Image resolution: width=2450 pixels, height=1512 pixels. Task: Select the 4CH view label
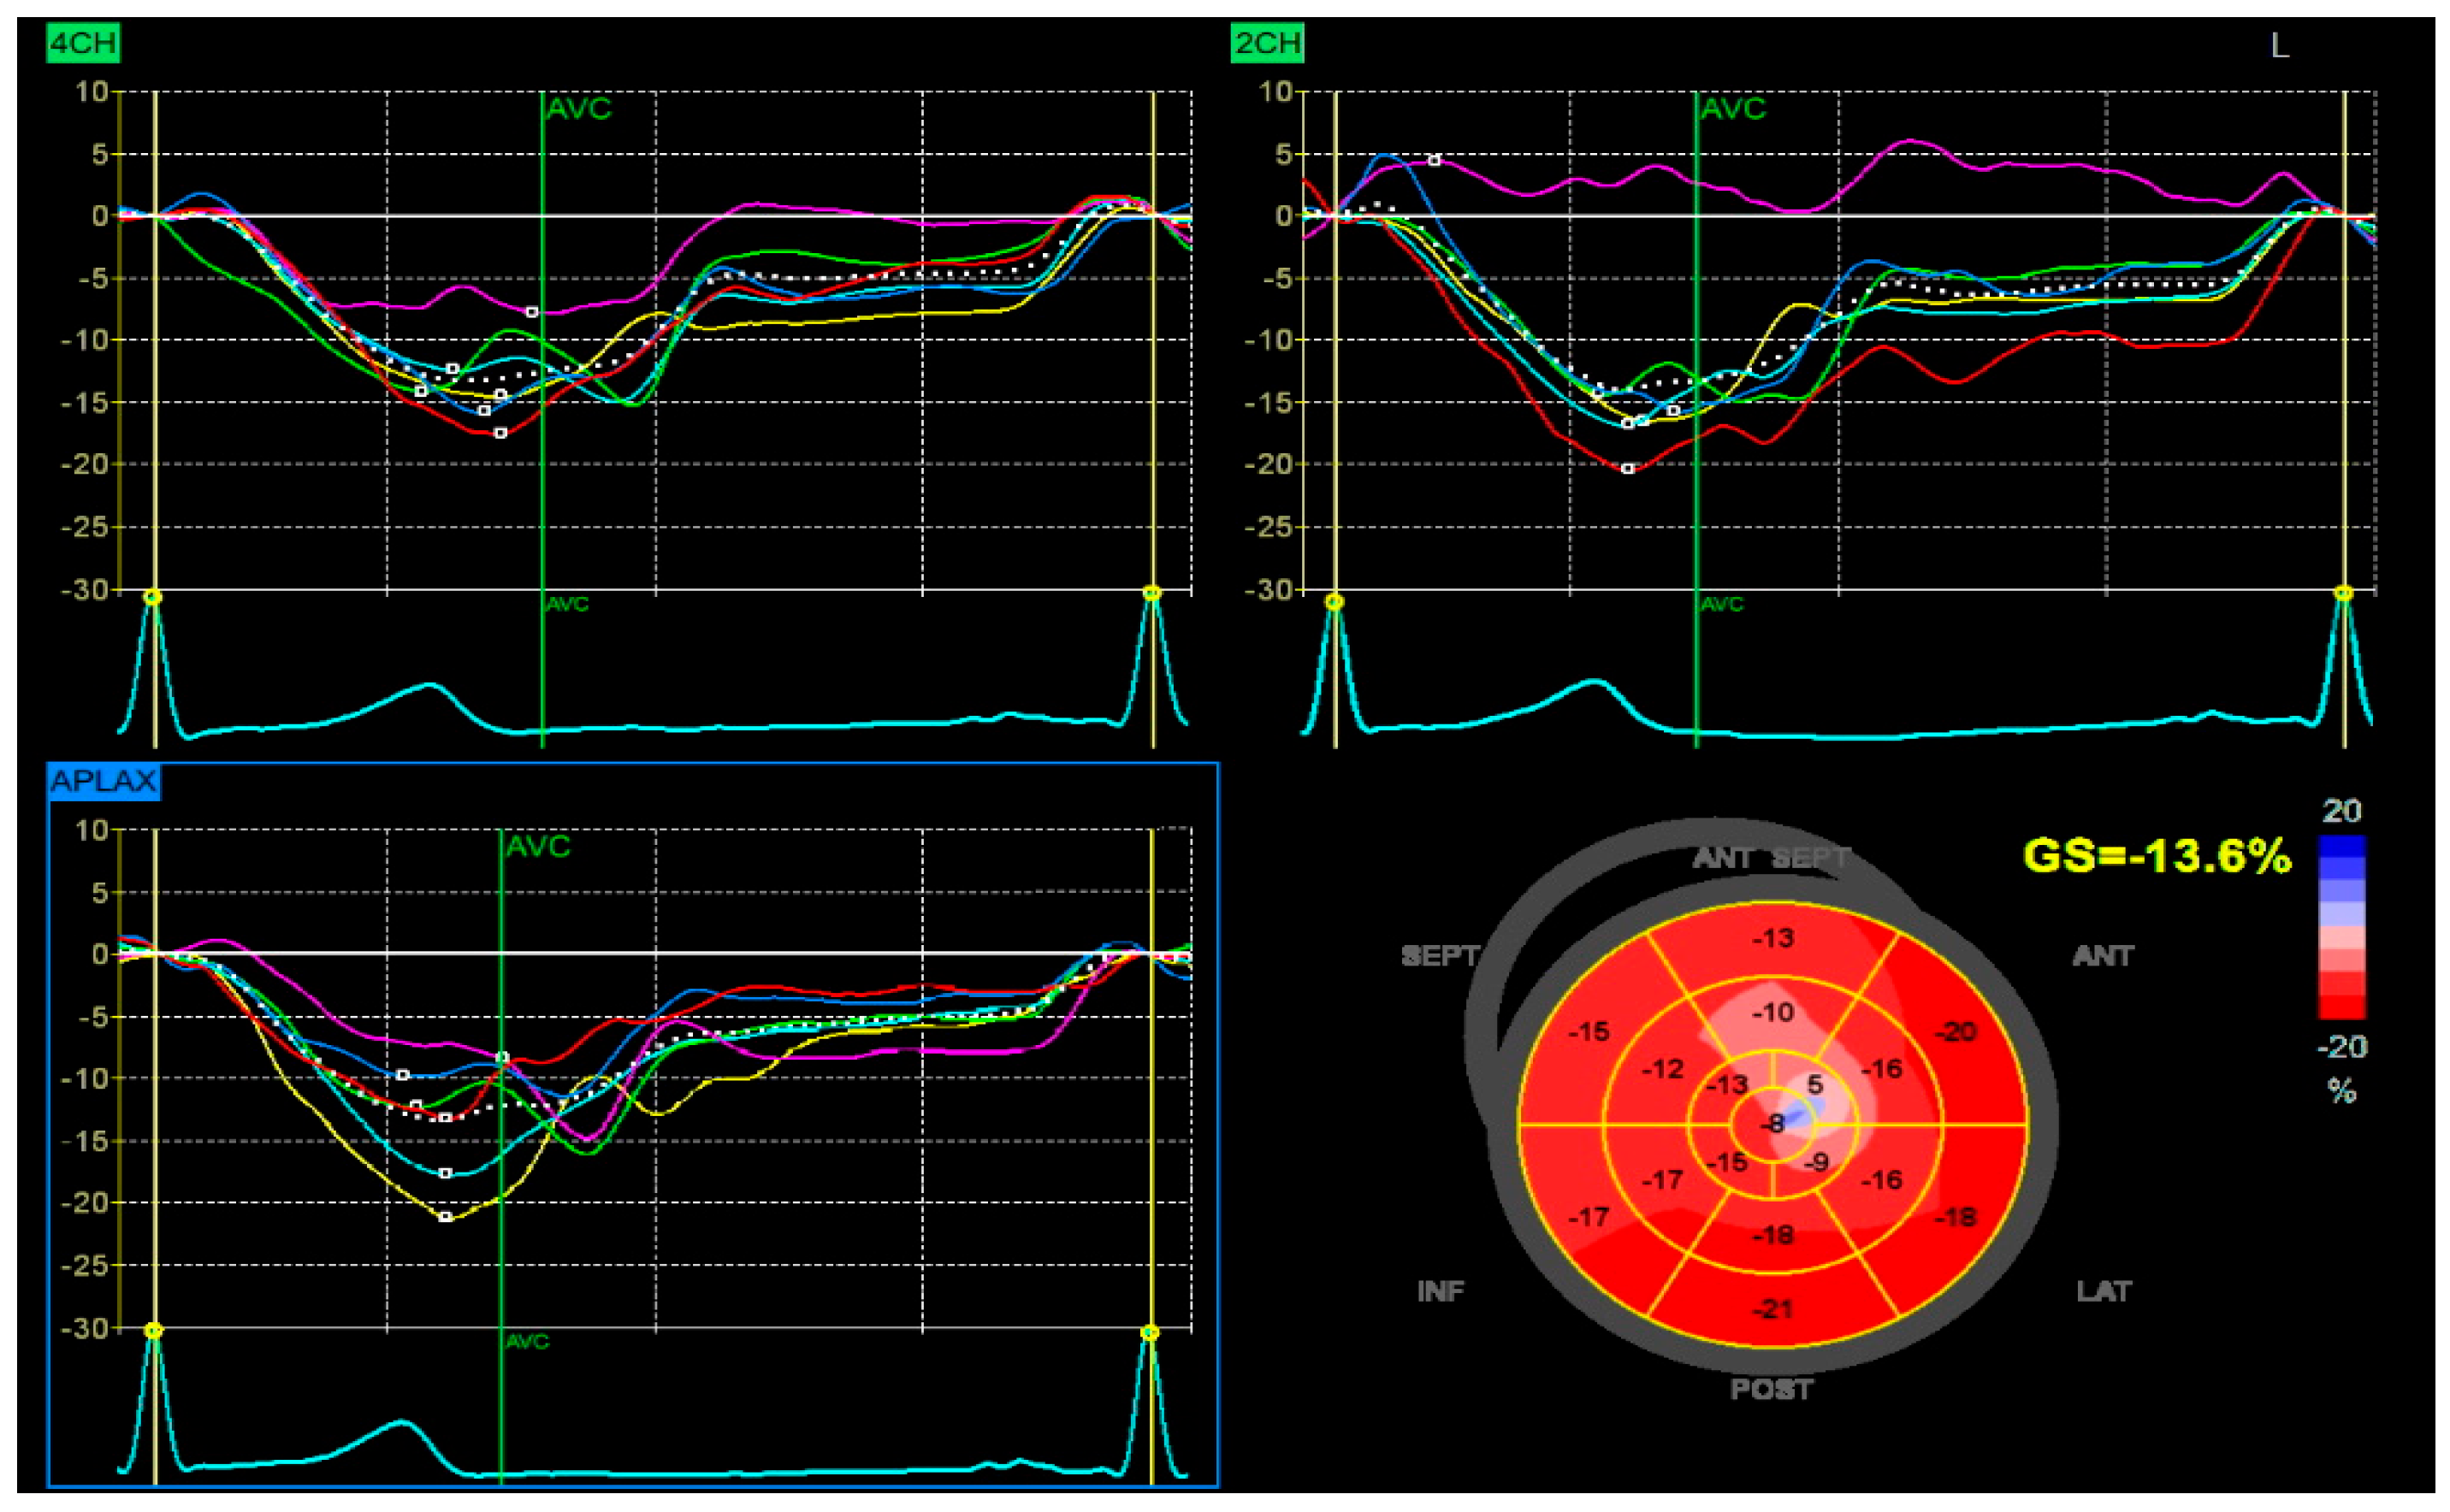pos(83,44)
